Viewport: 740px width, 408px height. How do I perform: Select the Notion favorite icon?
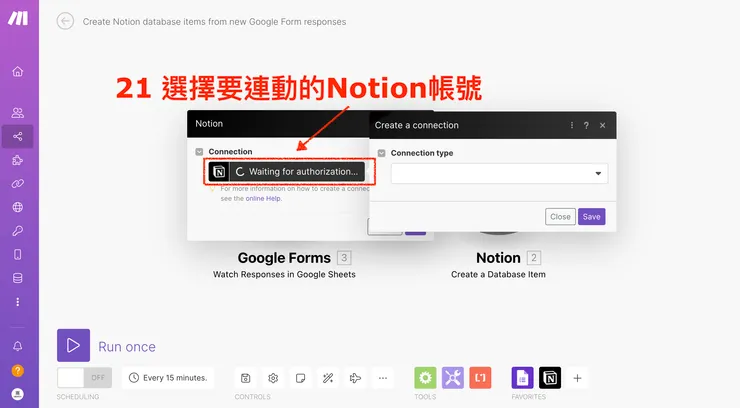[550, 378]
